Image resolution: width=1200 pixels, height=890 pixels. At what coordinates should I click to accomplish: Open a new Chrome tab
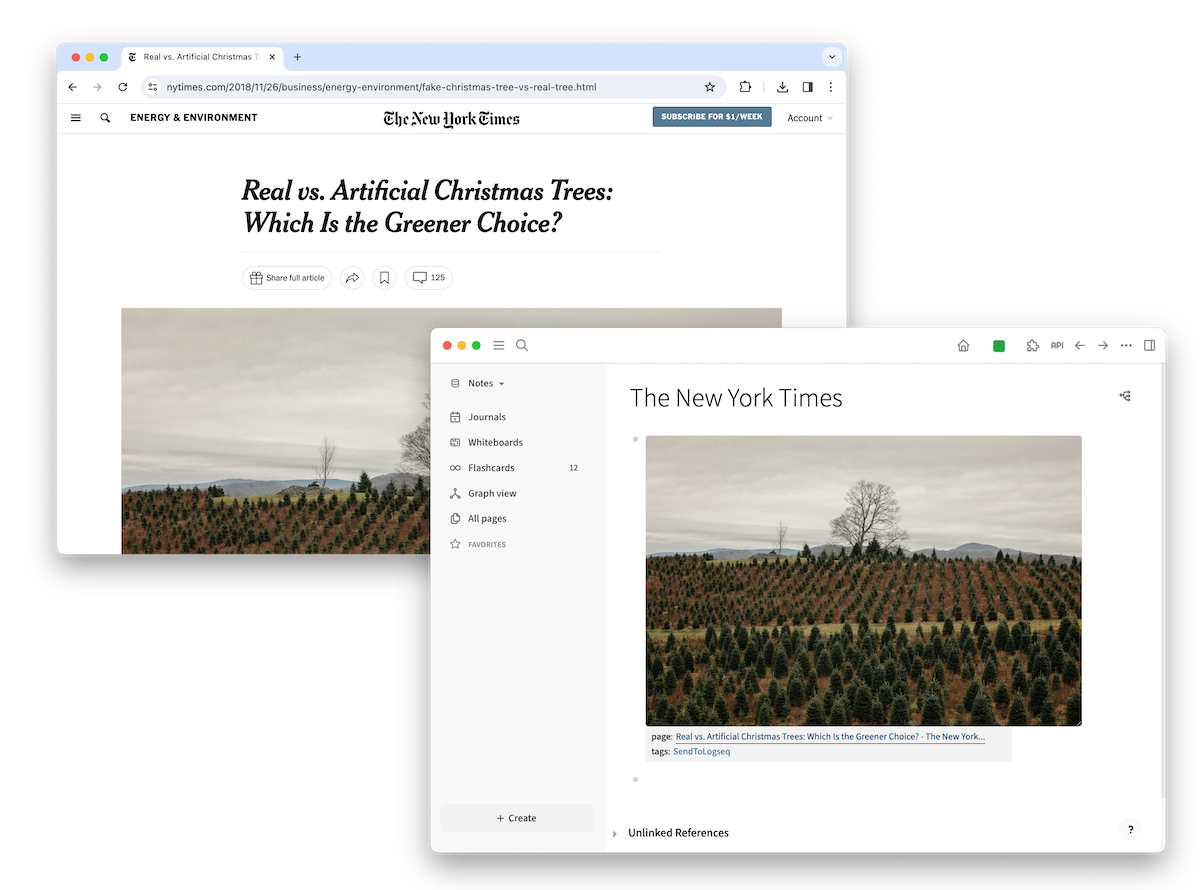click(x=297, y=57)
